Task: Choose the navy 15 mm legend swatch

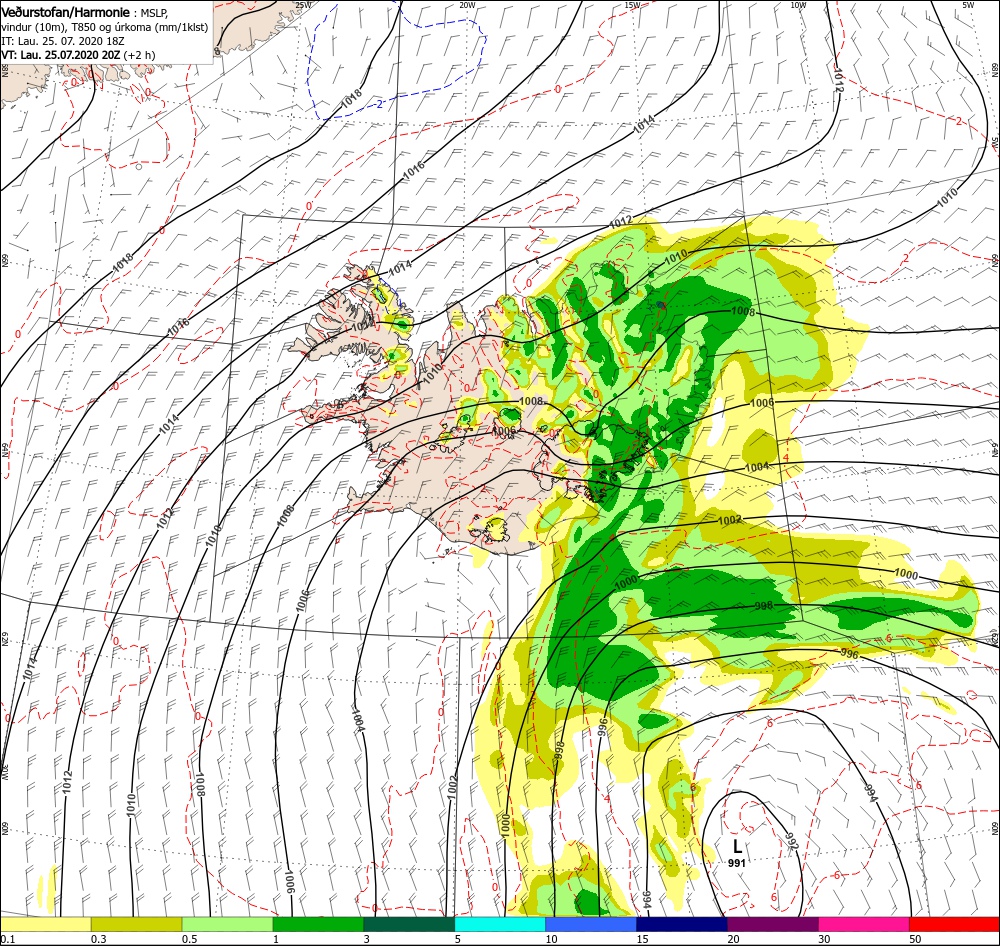Action: point(682,924)
